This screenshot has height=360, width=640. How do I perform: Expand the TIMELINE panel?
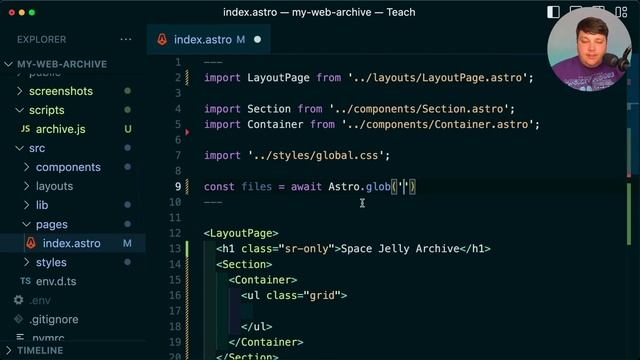click(x=40, y=350)
